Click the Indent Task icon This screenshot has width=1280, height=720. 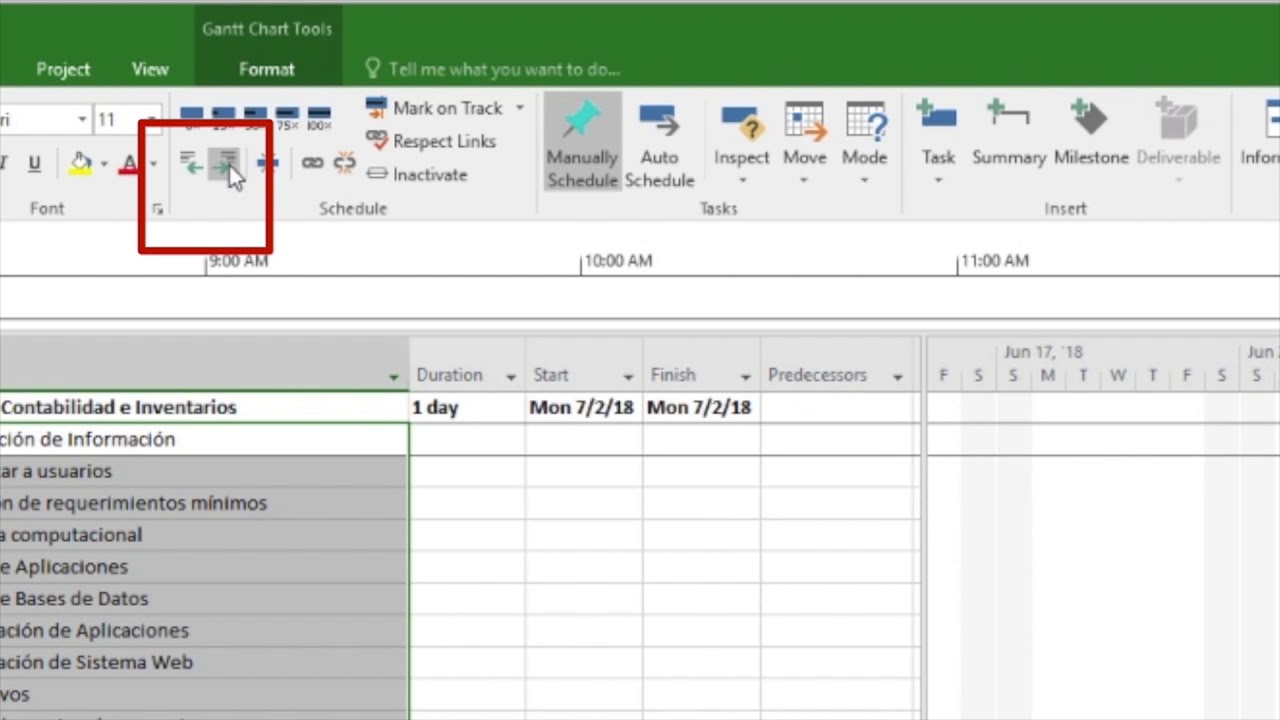pyautogui.click(x=226, y=162)
